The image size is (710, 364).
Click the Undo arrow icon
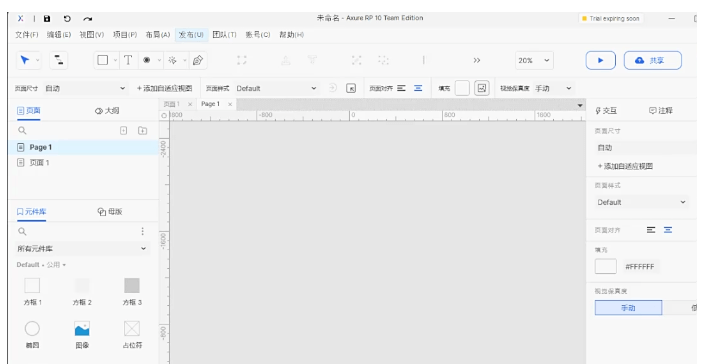(67, 19)
